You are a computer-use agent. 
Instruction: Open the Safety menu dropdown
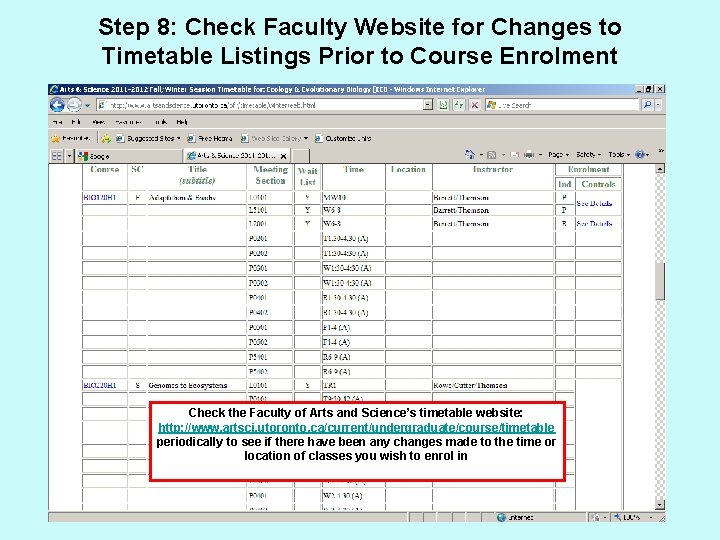pos(588,155)
